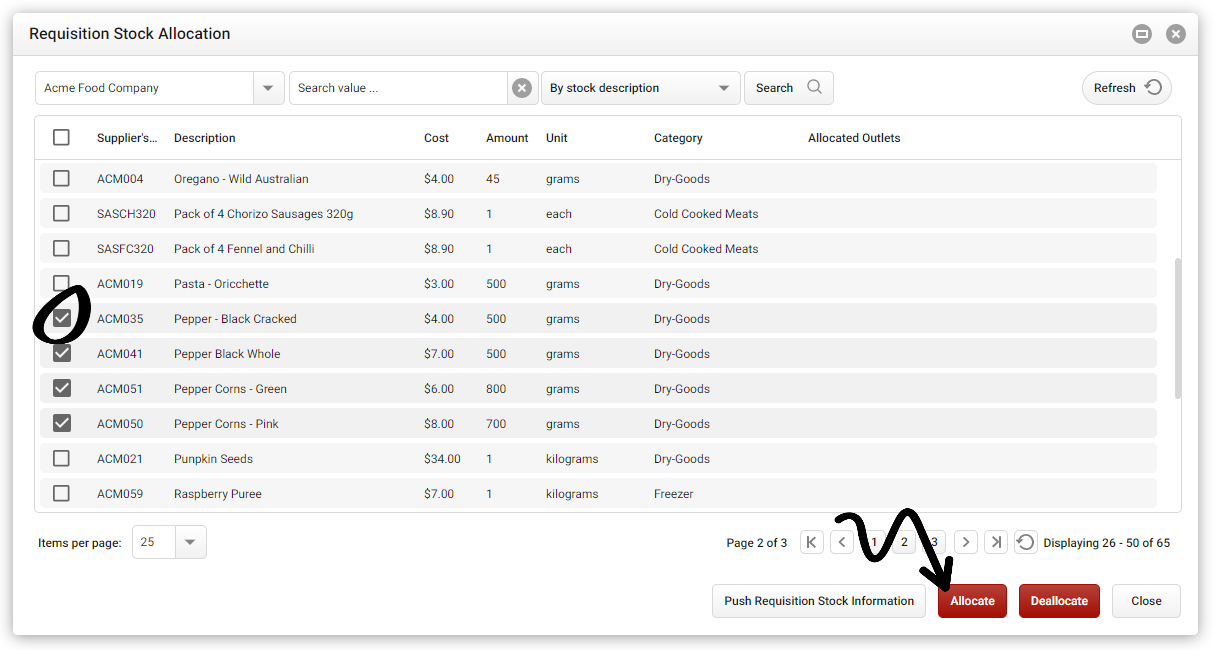
Task: Open the Acme Food Company dropdown
Action: tap(267, 88)
